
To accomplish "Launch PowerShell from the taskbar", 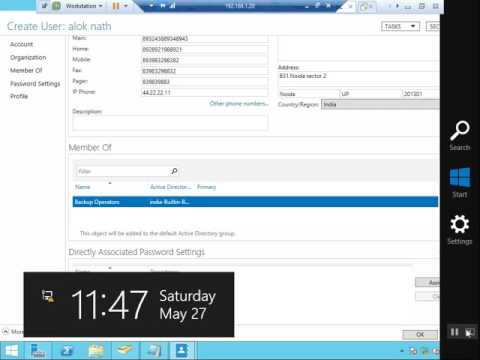I will (67, 351).
